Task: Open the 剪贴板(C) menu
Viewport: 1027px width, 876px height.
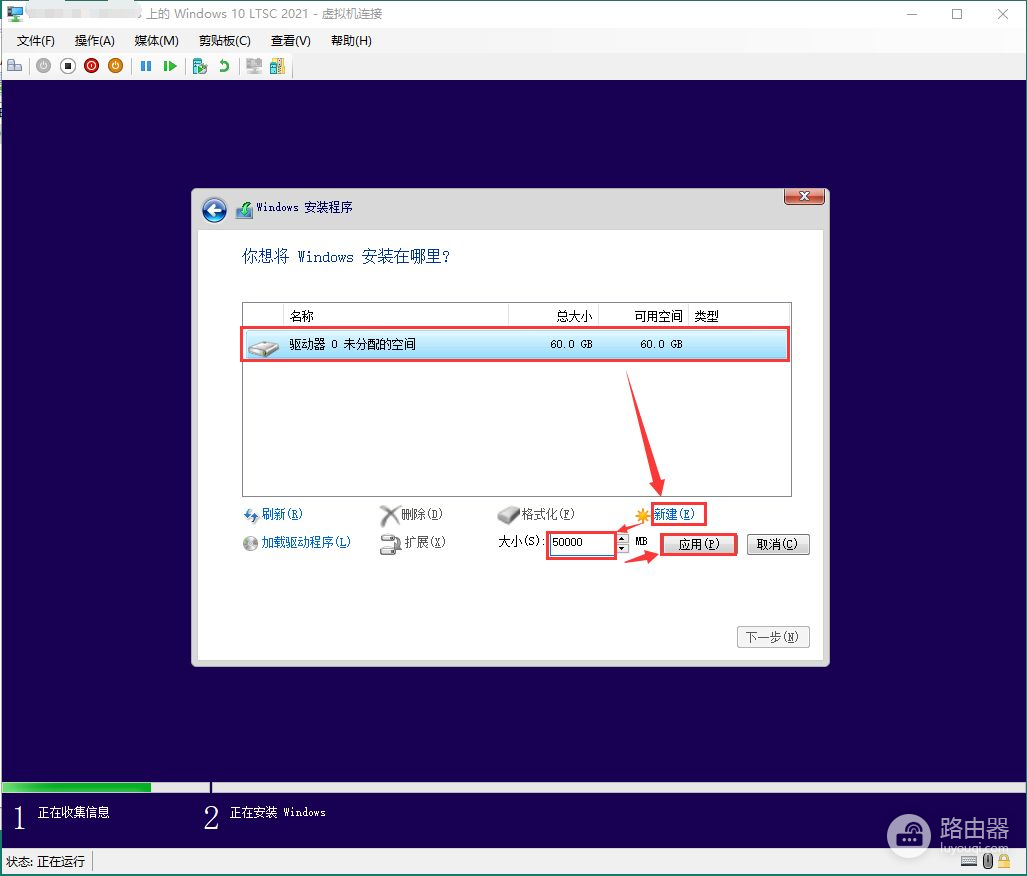Action: (x=224, y=41)
